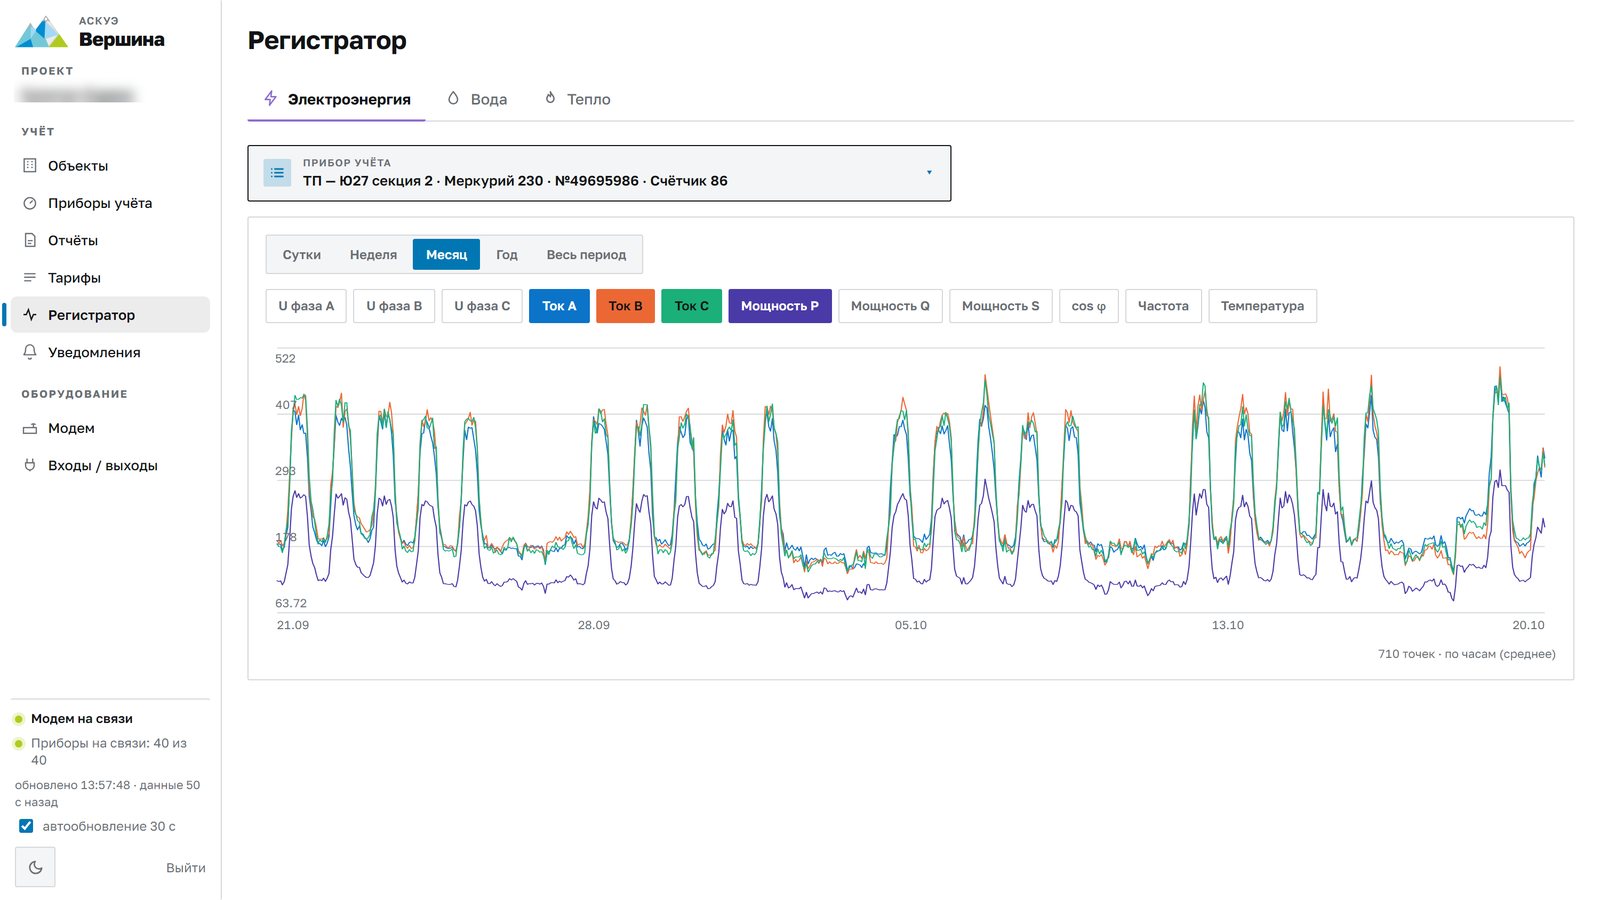1600x900 pixels.
Task: Click the water drop icon of Вода
Action: click(x=453, y=98)
